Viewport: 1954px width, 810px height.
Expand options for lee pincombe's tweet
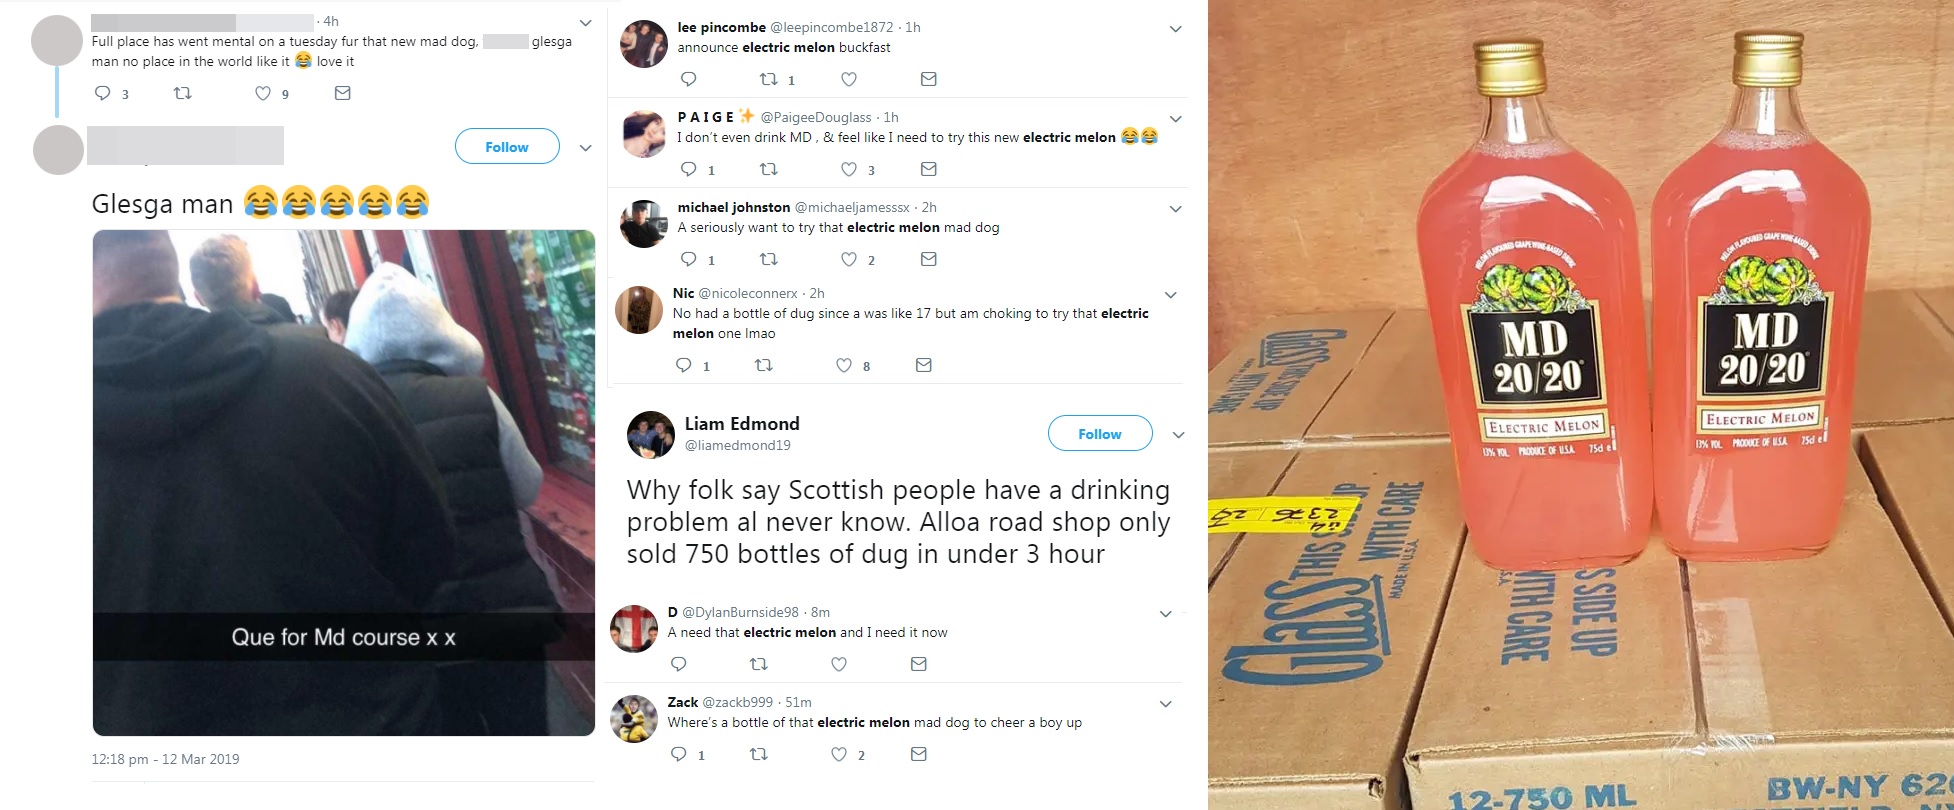1175,29
